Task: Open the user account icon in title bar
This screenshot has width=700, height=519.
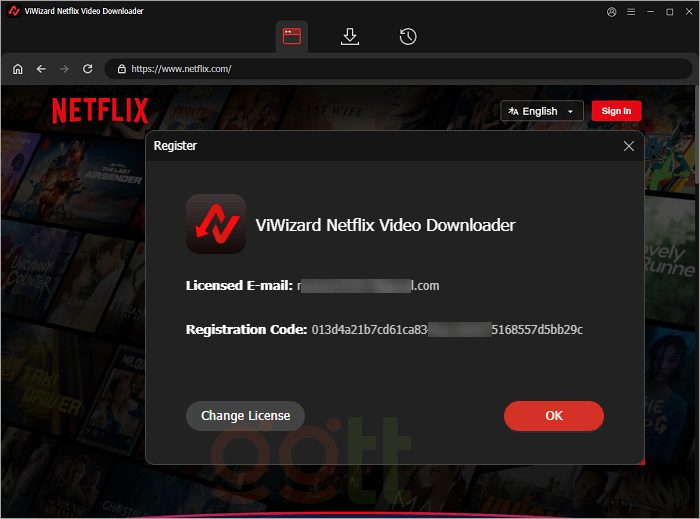Action: tap(611, 11)
